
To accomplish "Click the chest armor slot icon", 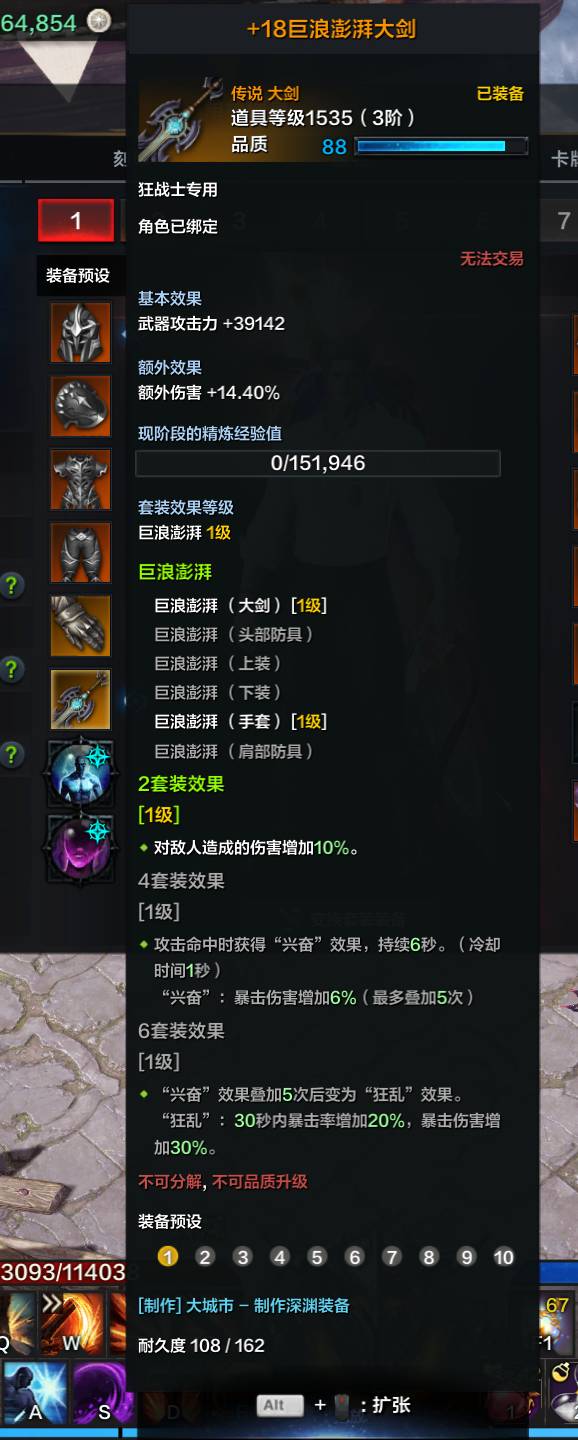I will [x=81, y=480].
